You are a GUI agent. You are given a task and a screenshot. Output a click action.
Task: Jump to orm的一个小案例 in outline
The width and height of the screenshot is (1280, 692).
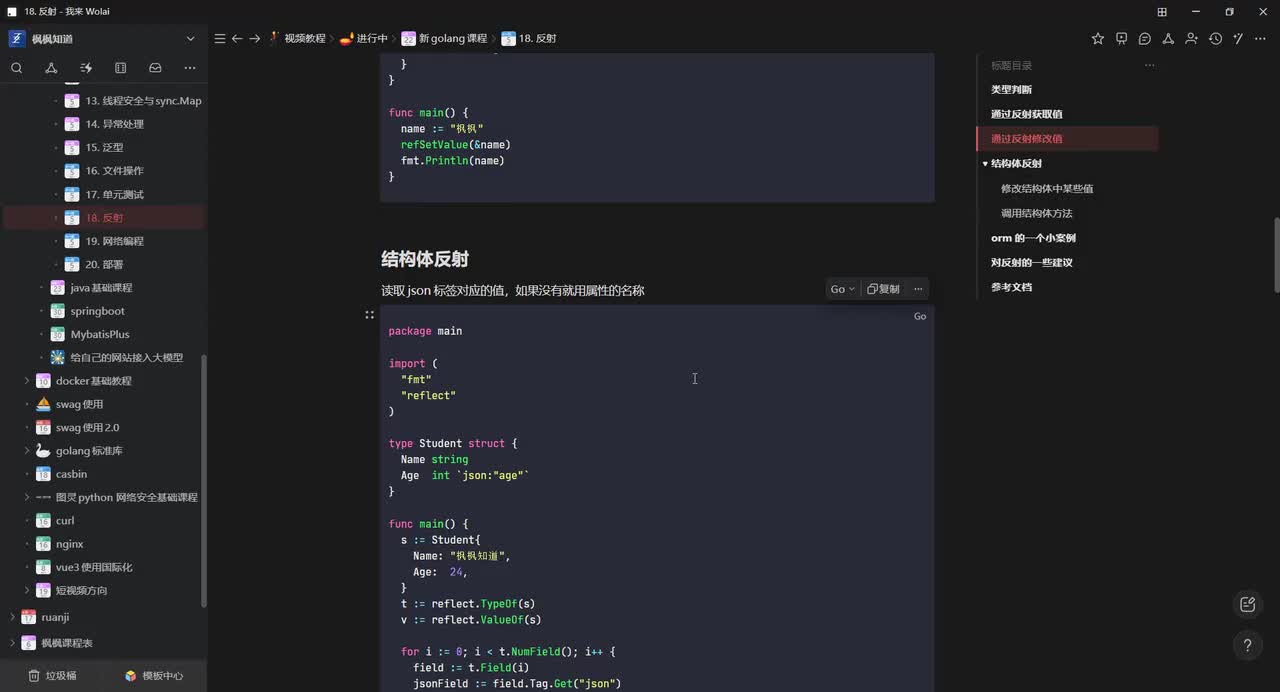(1033, 238)
